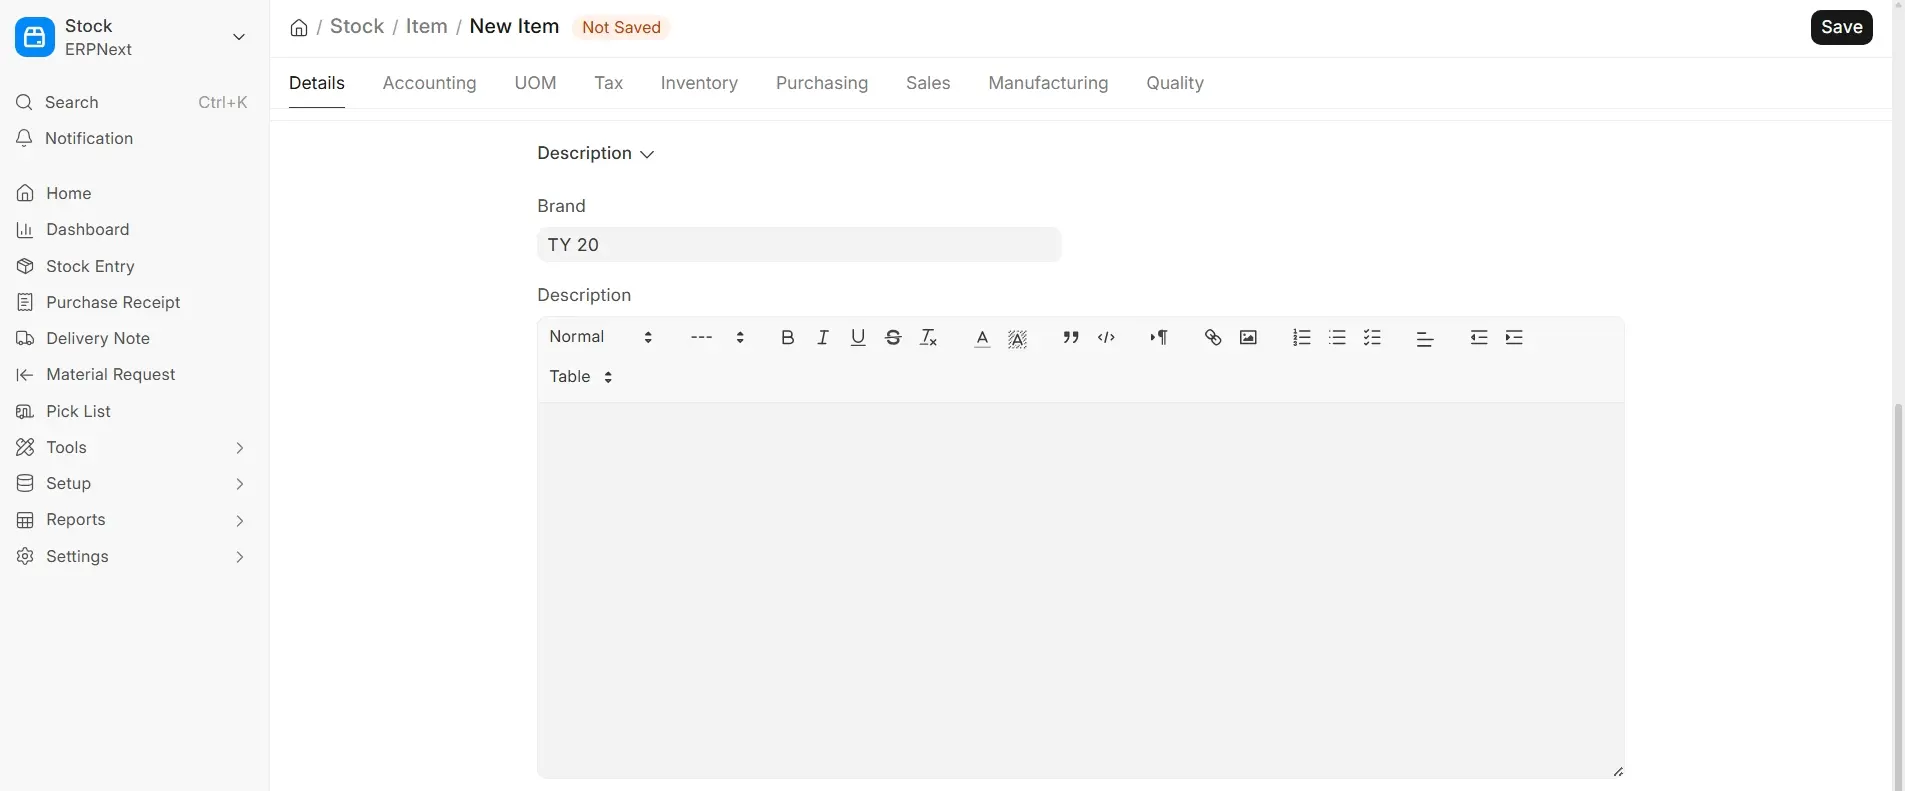Collapse the Description section

pyautogui.click(x=596, y=153)
